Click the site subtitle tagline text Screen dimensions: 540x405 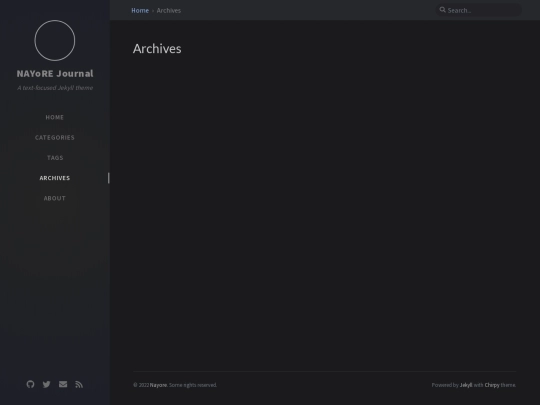point(55,88)
